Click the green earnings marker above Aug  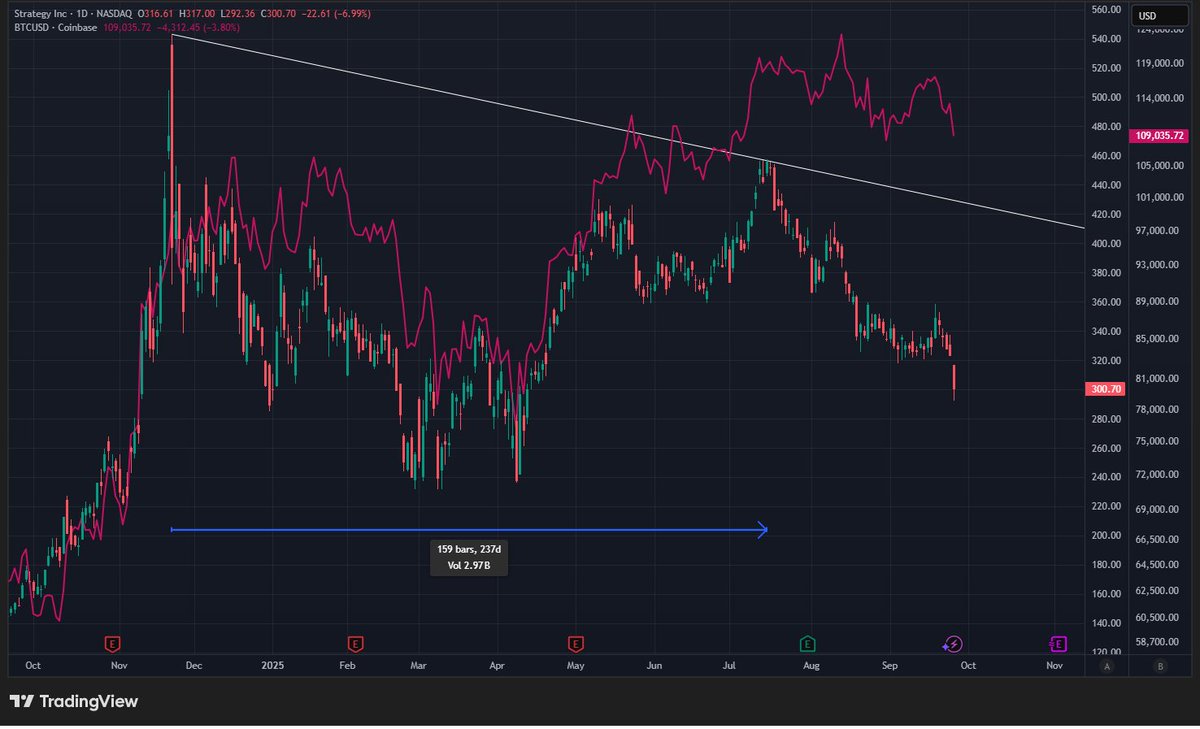(x=807, y=643)
